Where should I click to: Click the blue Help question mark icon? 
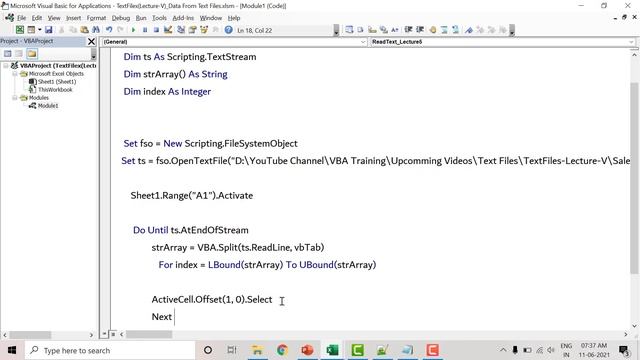coord(229,30)
